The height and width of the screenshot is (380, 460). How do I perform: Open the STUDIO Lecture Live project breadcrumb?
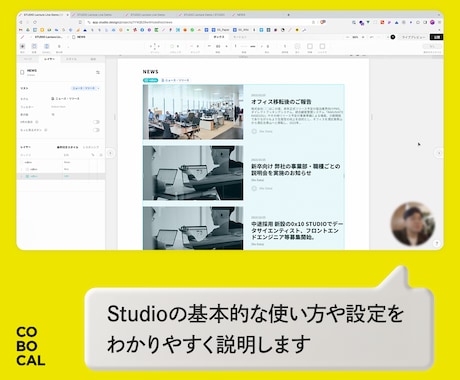(x=48, y=37)
